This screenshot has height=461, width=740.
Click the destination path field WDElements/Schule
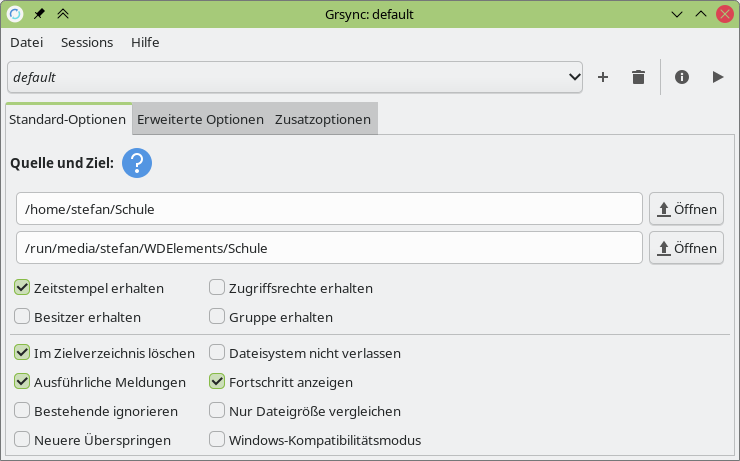pyautogui.click(x=329, y=248)
